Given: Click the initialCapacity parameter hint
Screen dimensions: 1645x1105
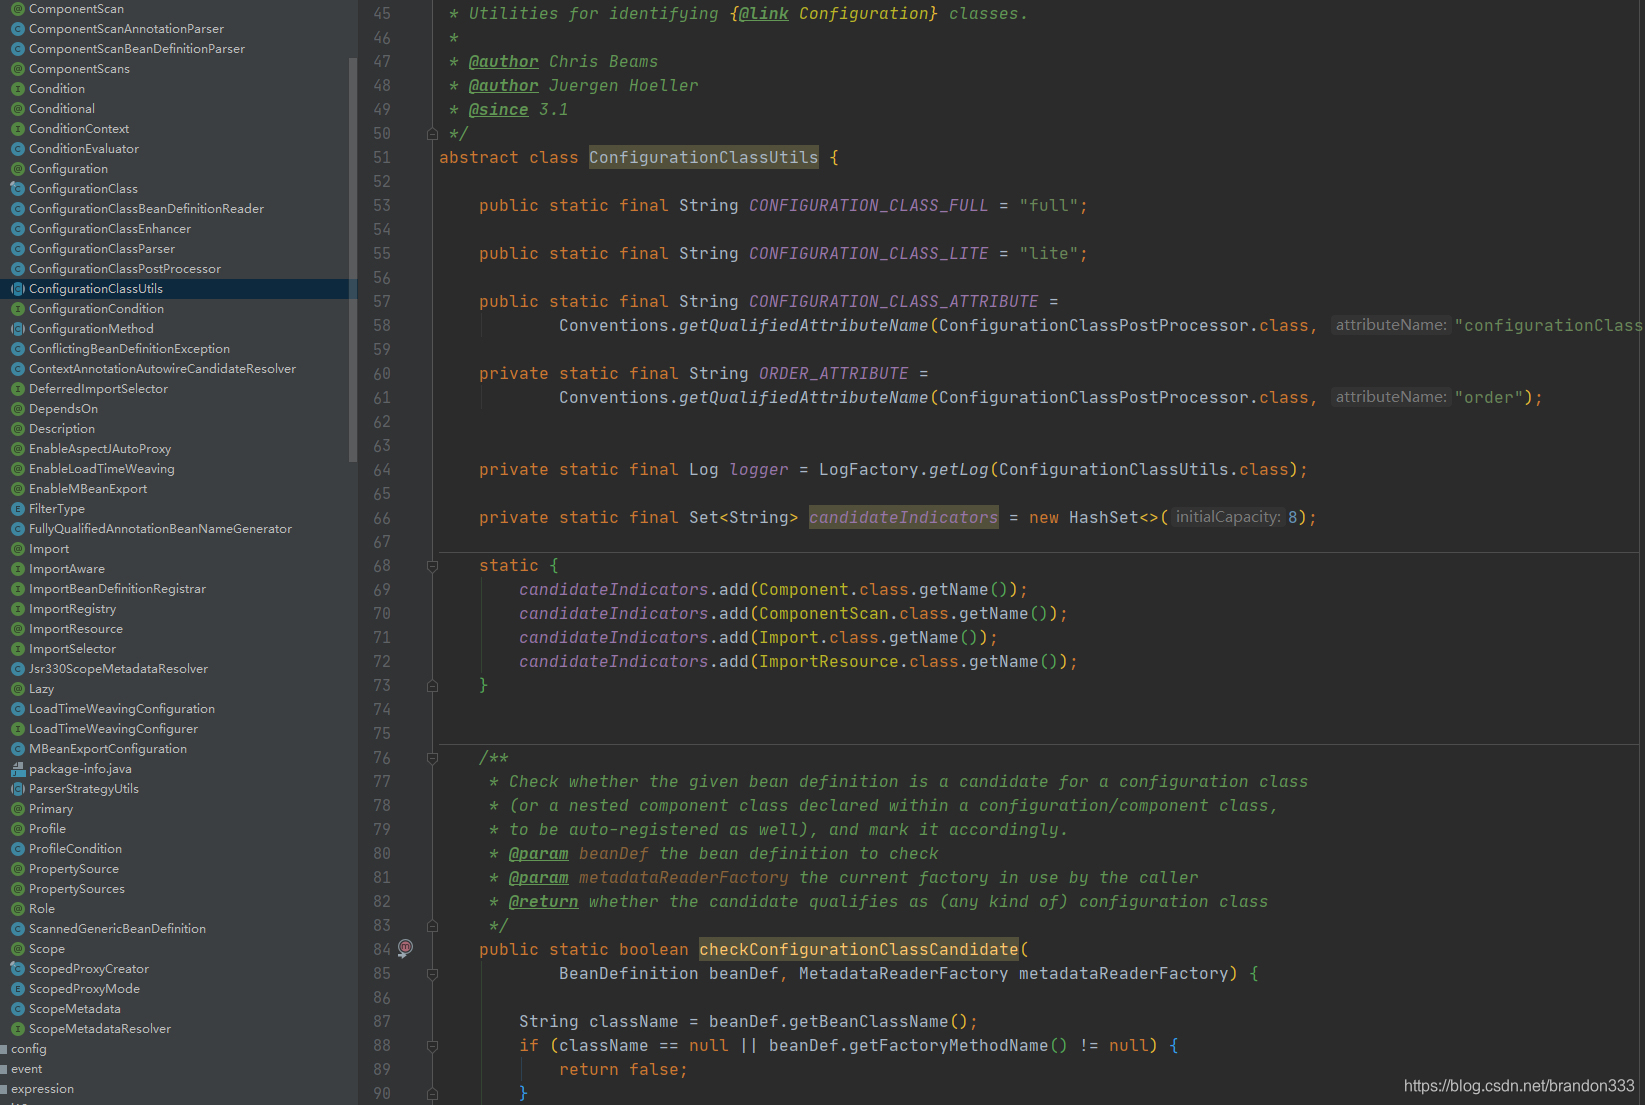Looking at the screenshot, I should [1228, 517].
